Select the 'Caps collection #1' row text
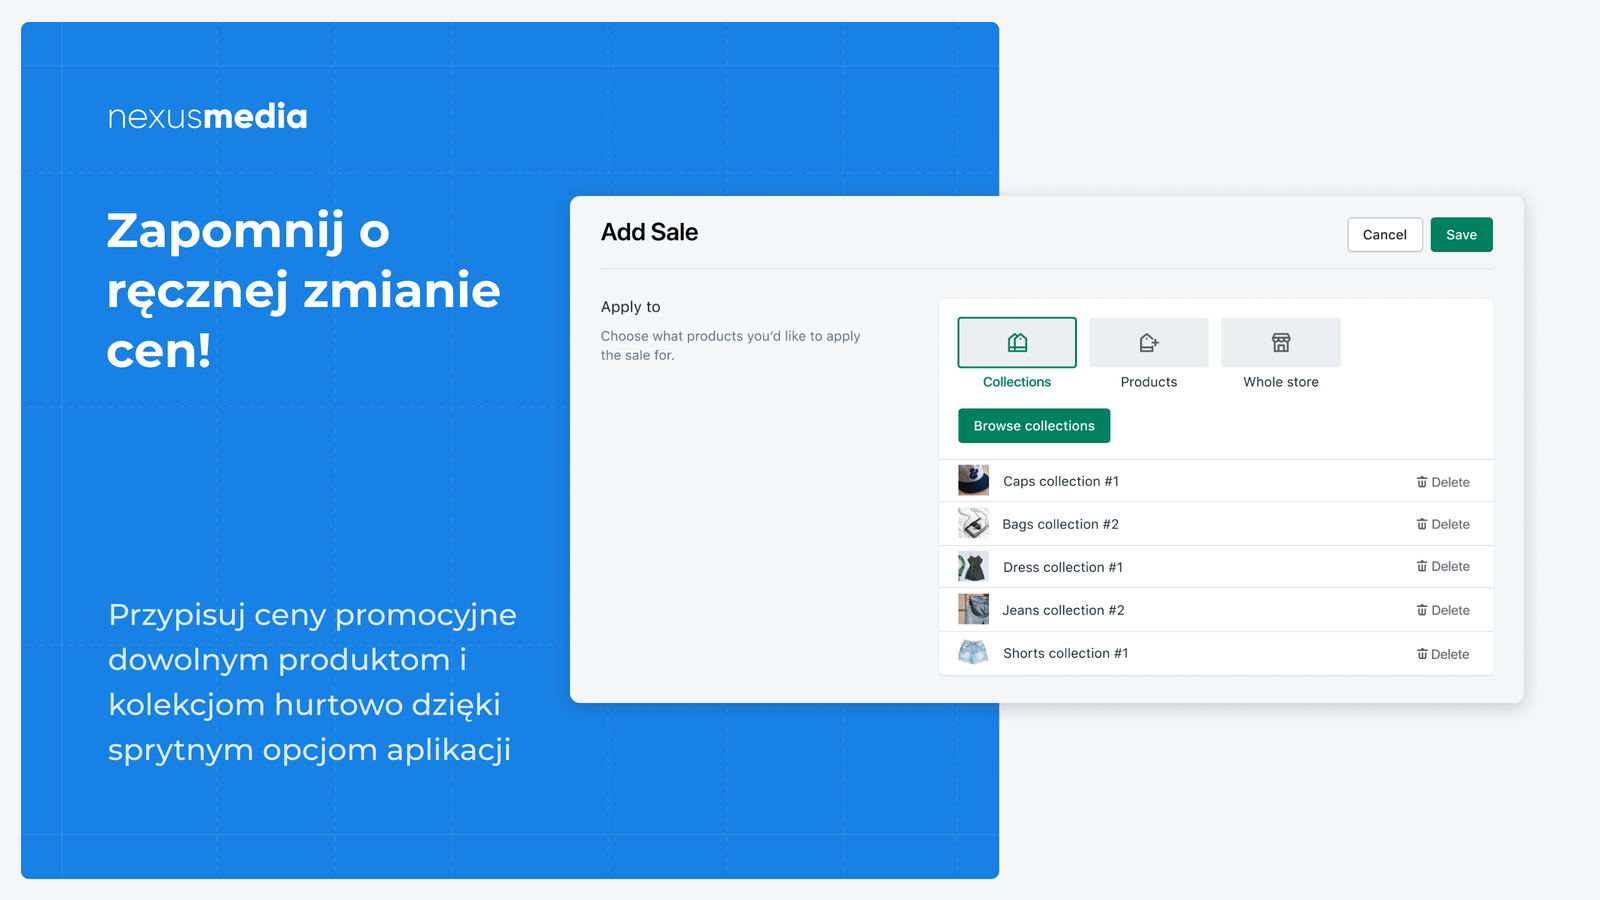The width and height of the screenshot is (1600, 900). click(1061, 481)
